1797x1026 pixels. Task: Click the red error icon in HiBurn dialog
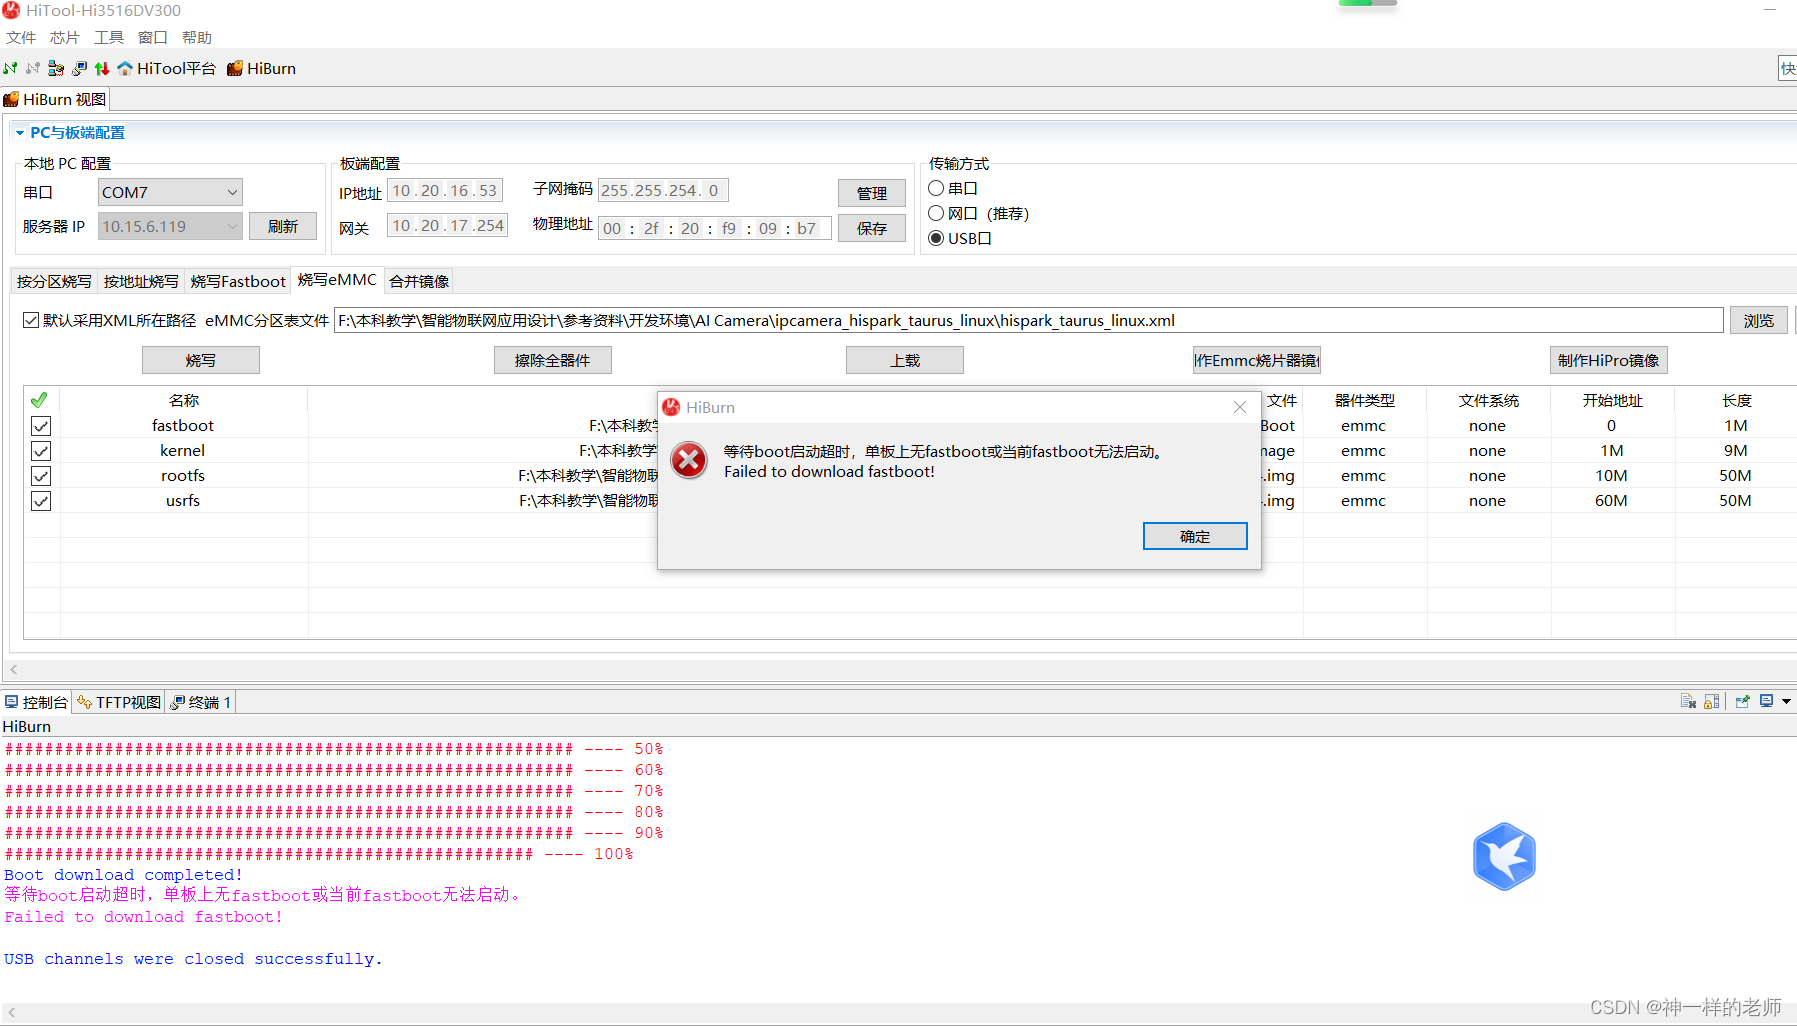[x=689, y=460]
